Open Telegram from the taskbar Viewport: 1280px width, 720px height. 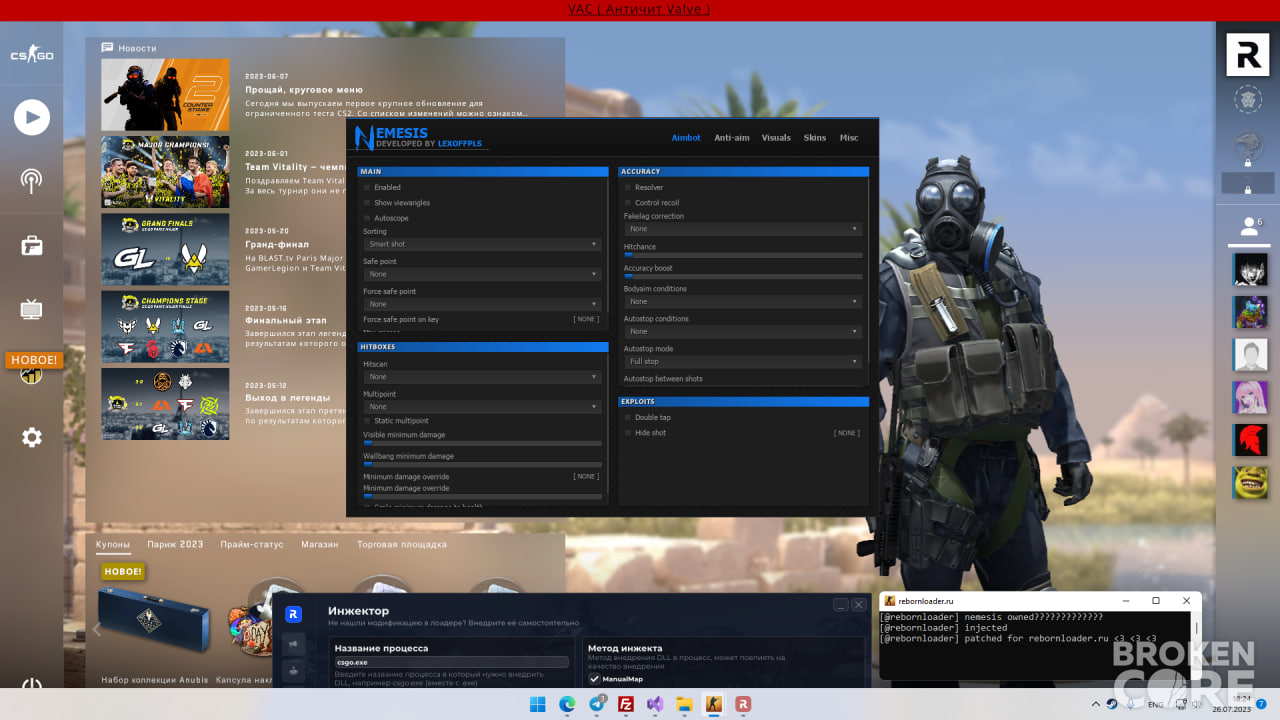pyautogui.click(x=597, y=704)
